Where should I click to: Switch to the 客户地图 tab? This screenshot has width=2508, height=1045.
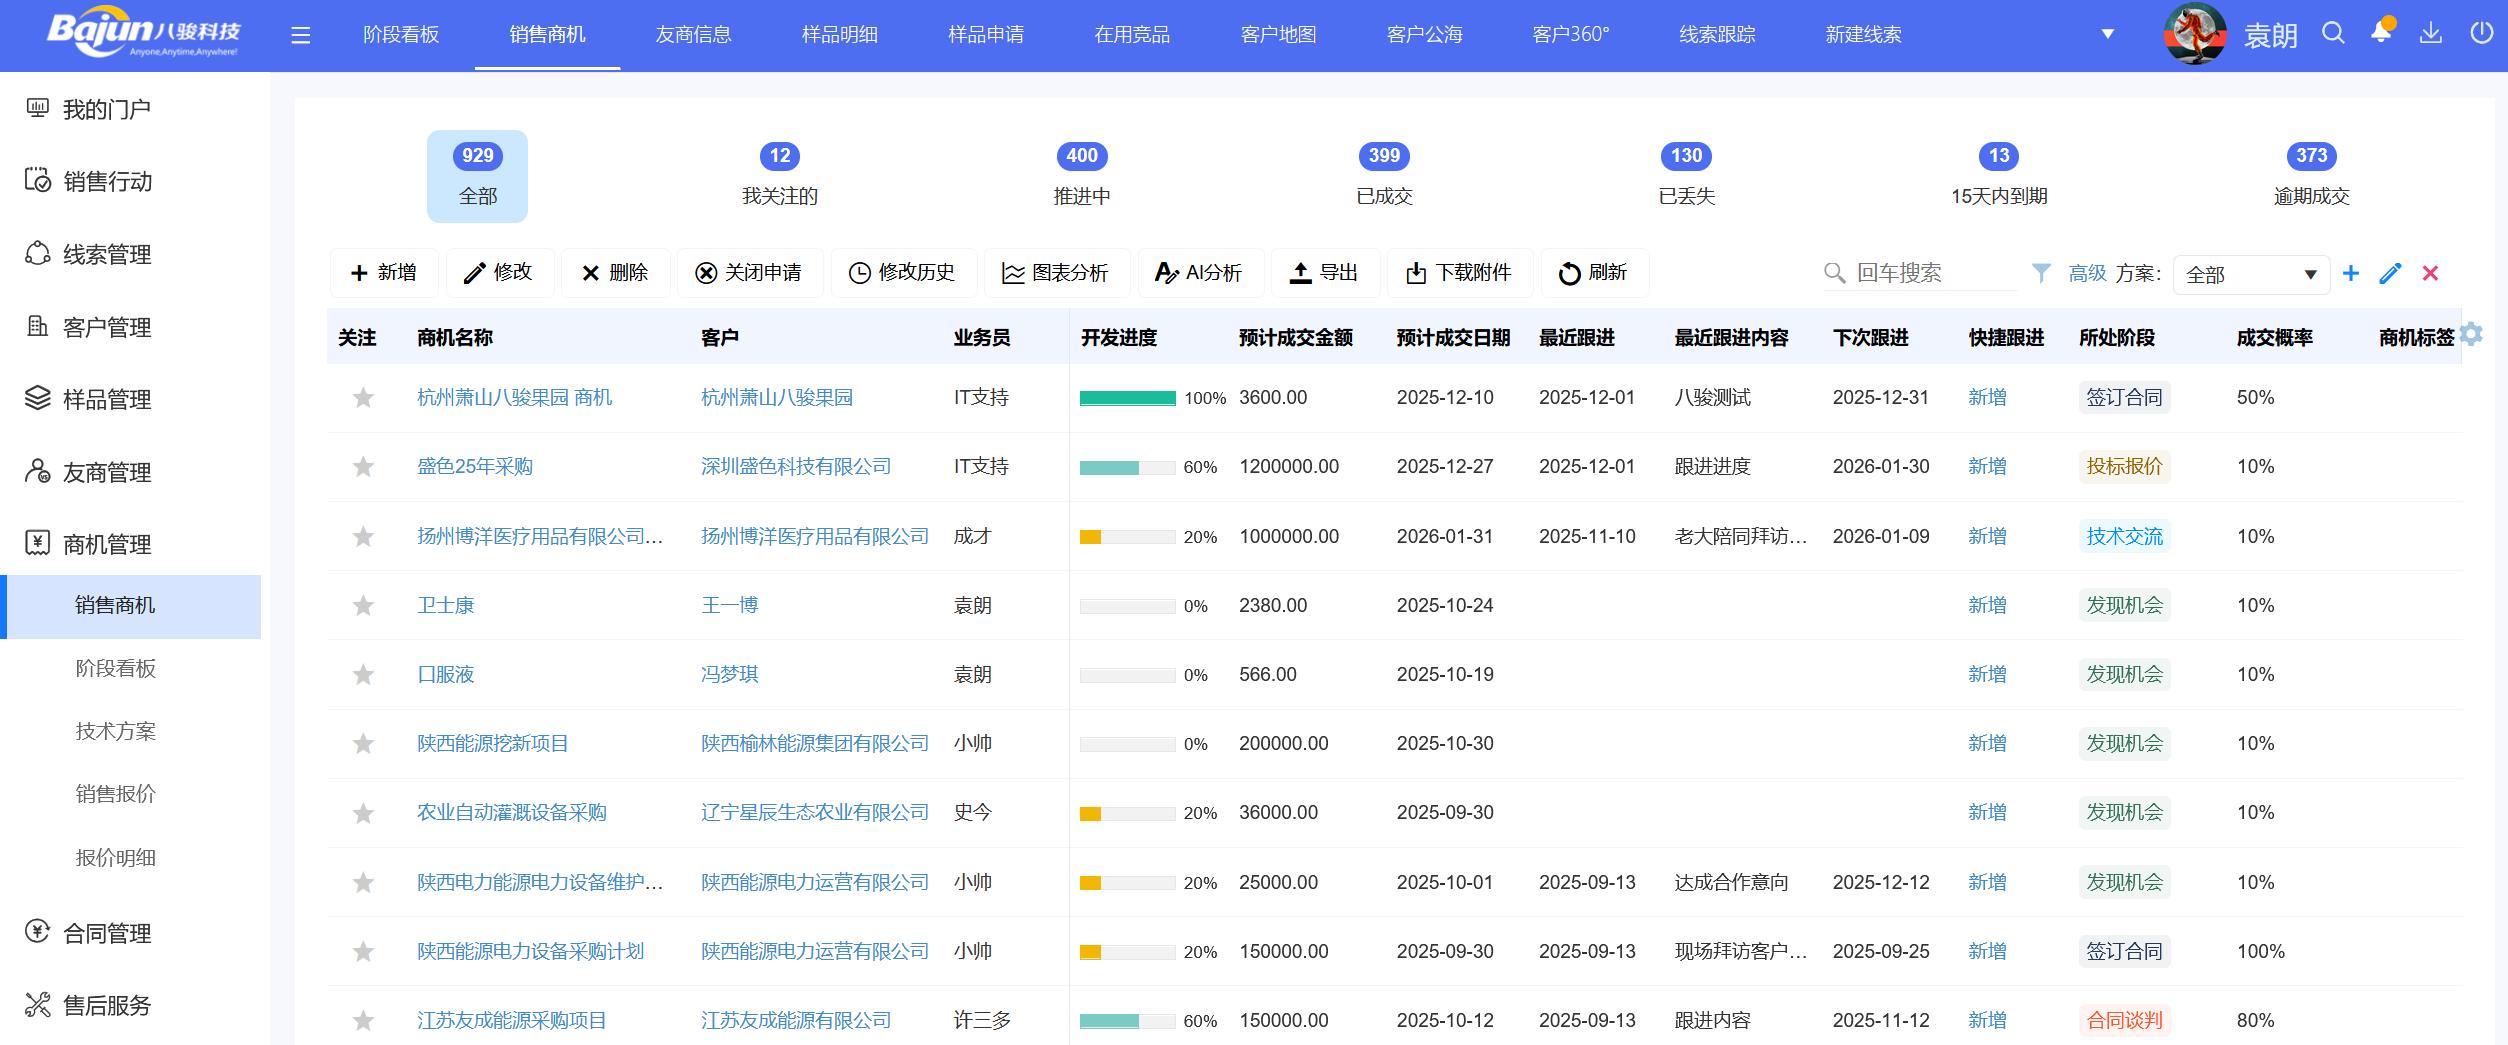1278,35
